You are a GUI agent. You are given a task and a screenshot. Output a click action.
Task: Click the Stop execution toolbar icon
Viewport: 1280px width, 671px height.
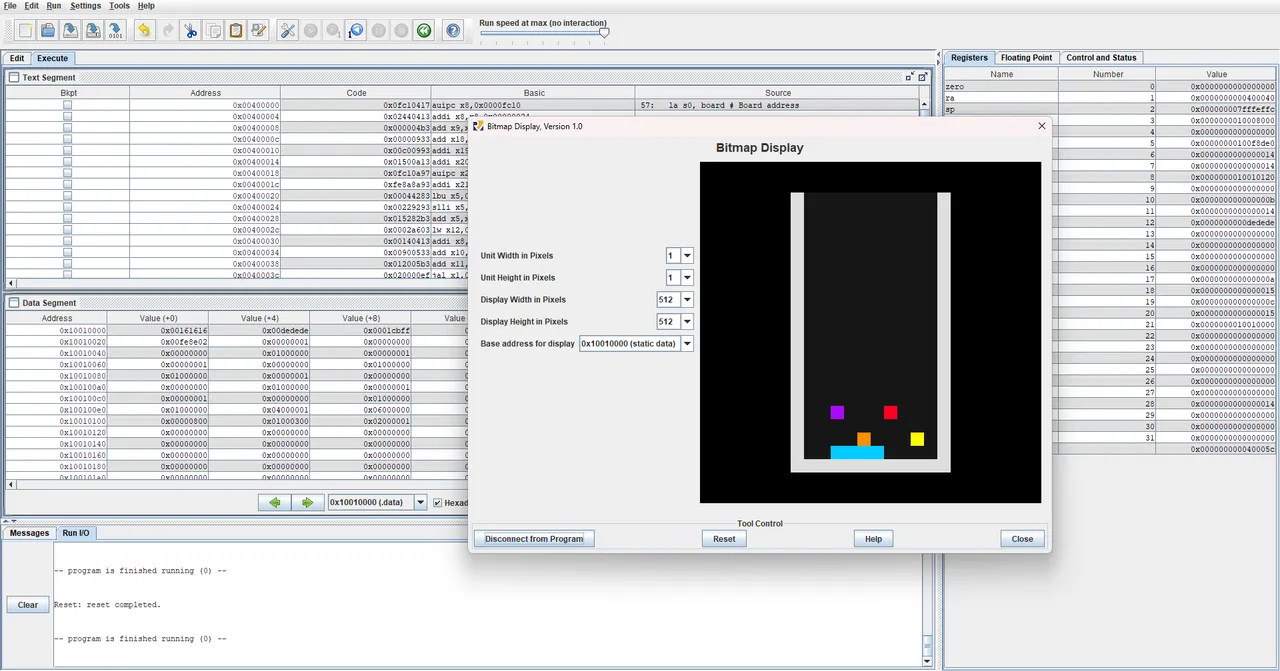pyautogui.click(x=401, y=31)
